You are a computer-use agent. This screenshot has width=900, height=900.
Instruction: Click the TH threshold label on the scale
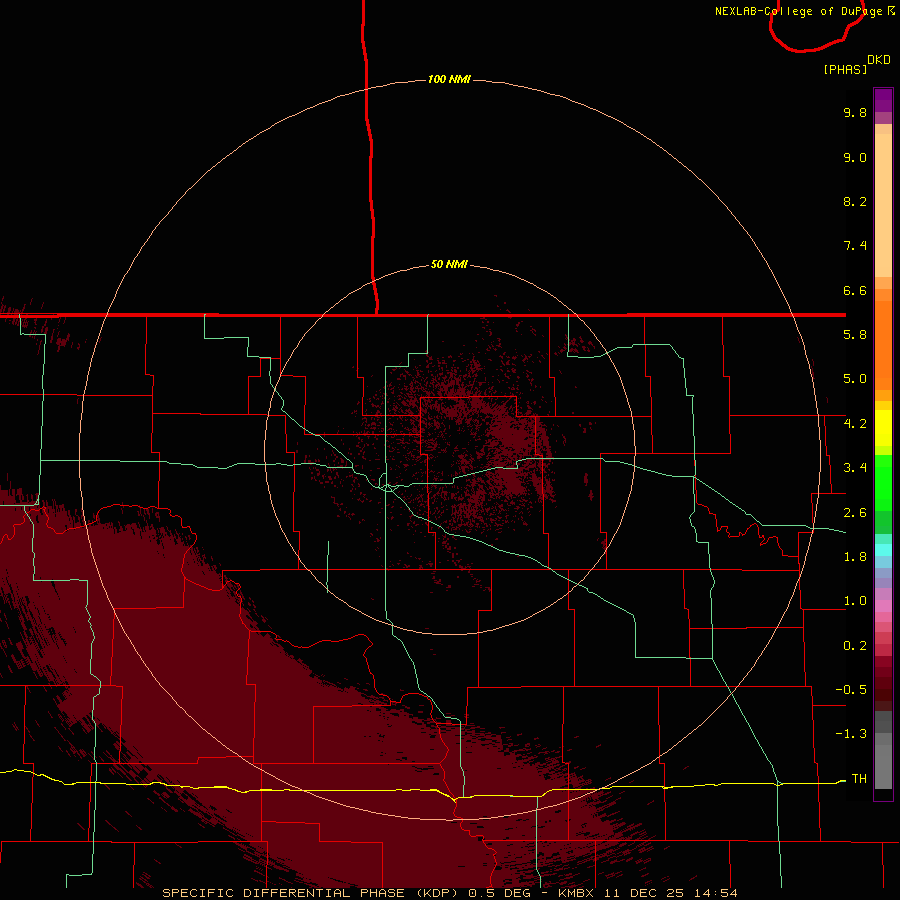click(859, 779)
